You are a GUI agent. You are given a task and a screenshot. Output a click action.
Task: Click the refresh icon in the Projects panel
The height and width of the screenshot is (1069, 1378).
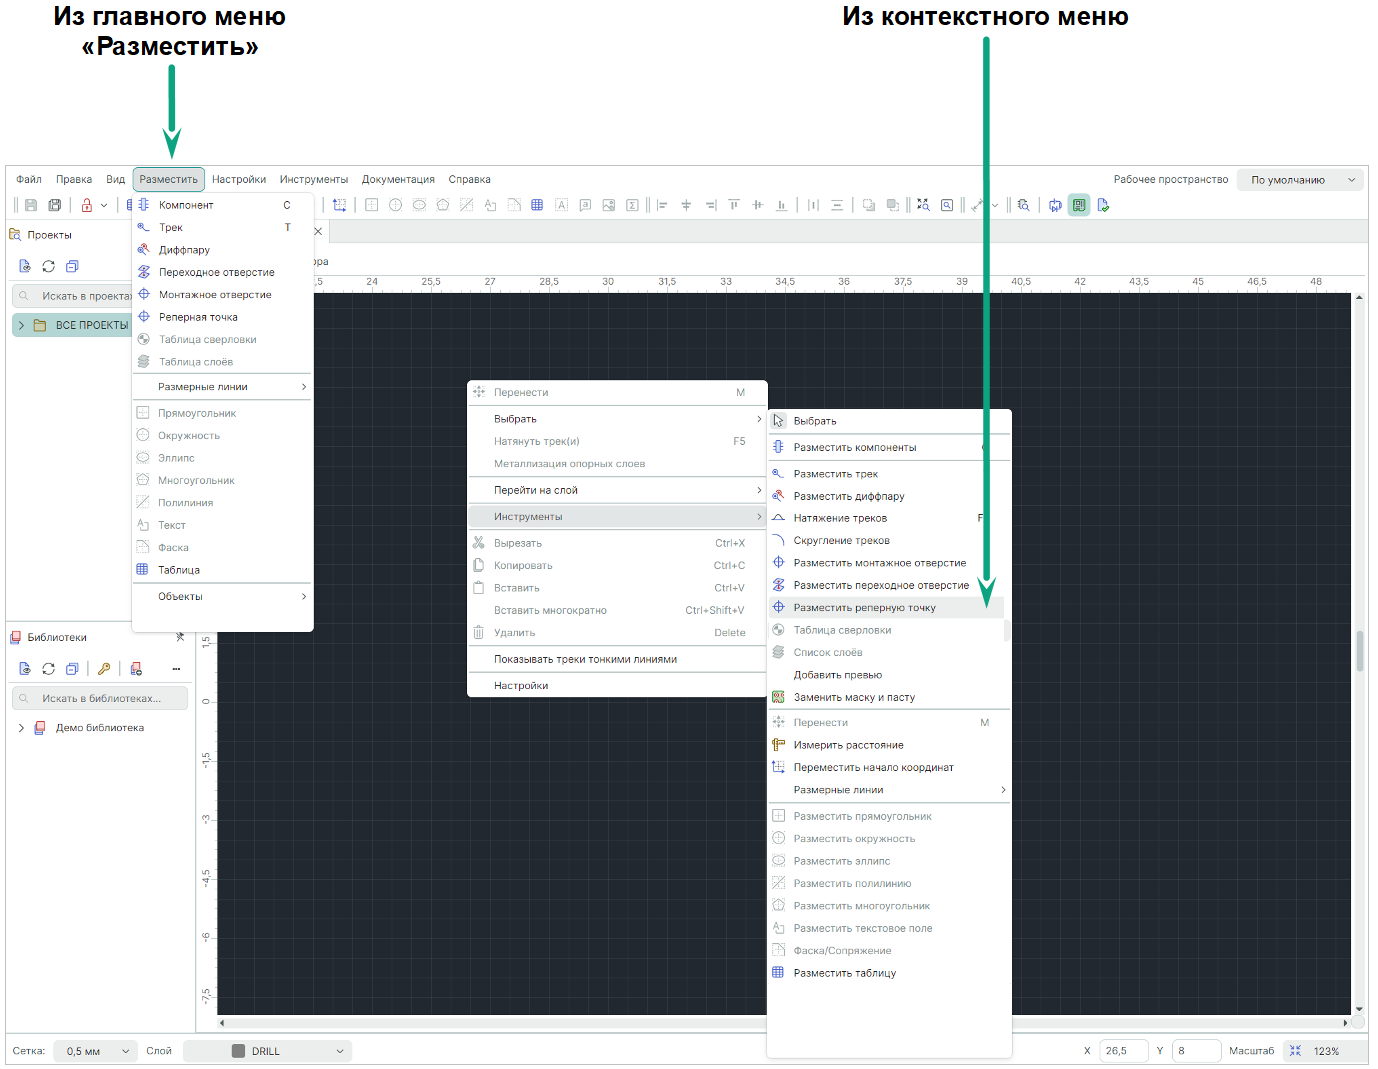click(x=48, y=266)
